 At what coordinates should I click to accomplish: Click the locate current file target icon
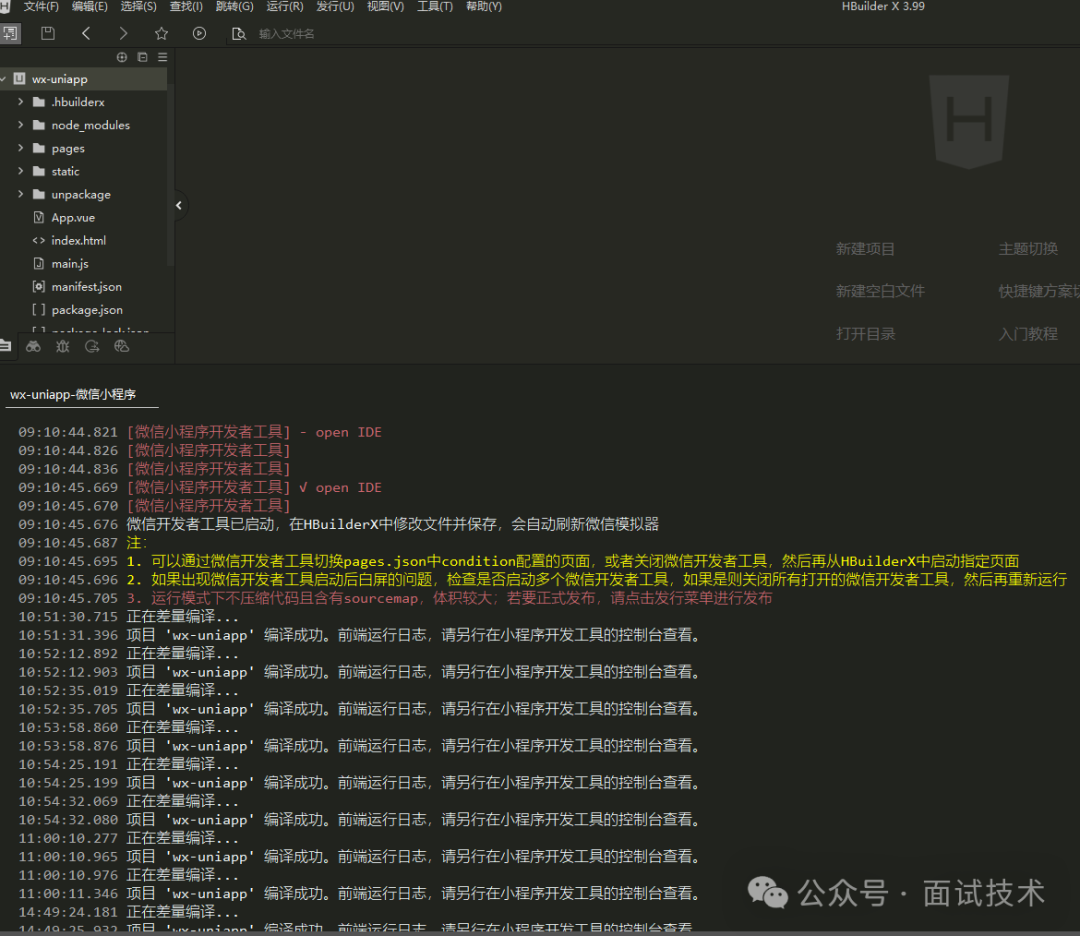pos(122,57)
